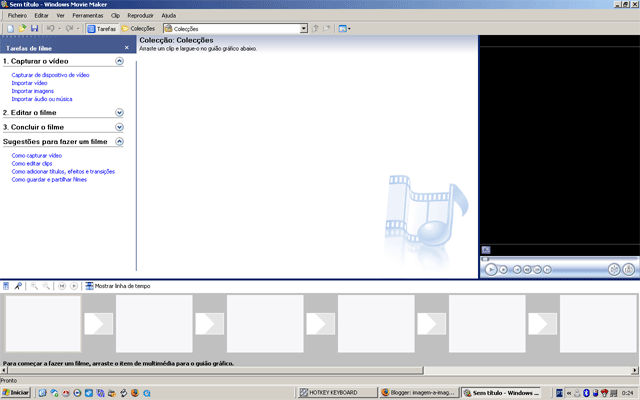Step to the previous frame

[527, 269]
